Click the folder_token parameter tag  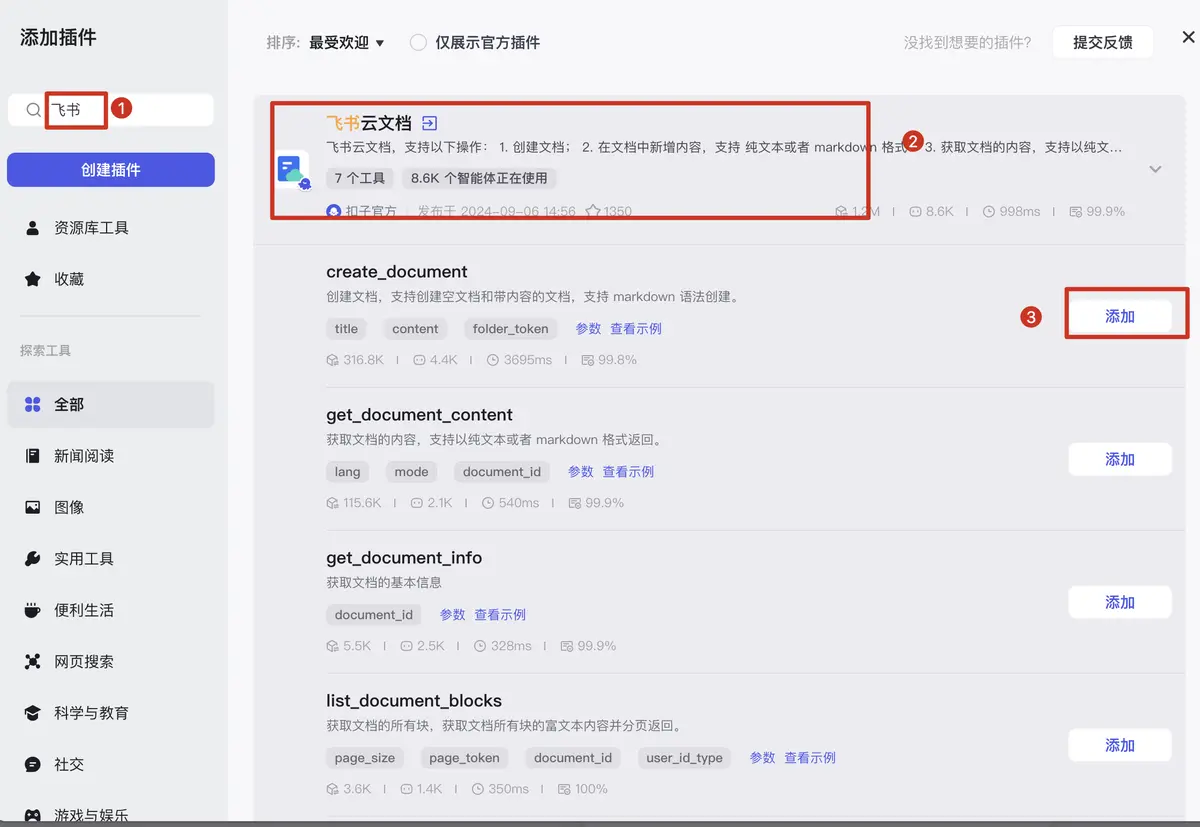tap(510, 328)
